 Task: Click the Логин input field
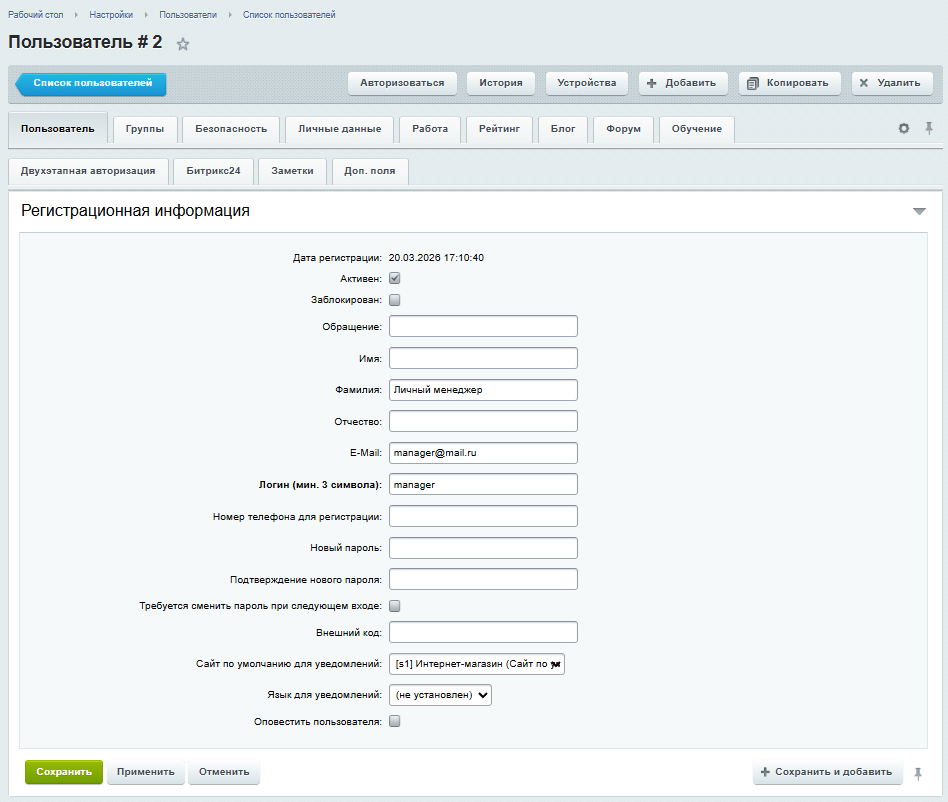point(483,484)
